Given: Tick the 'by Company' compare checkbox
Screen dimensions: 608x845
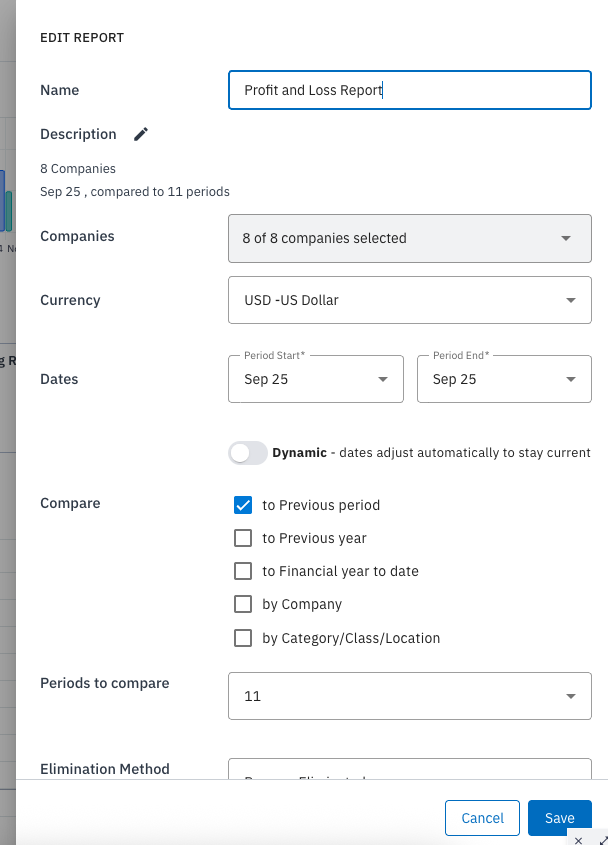Looking at the screenshot, I should click(242, 604).
